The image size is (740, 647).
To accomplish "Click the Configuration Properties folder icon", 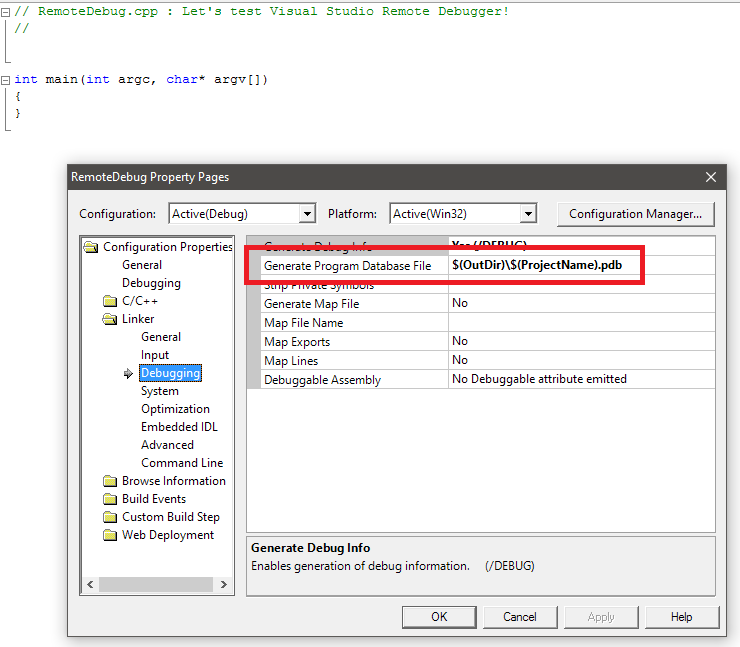I will [91, 247].
